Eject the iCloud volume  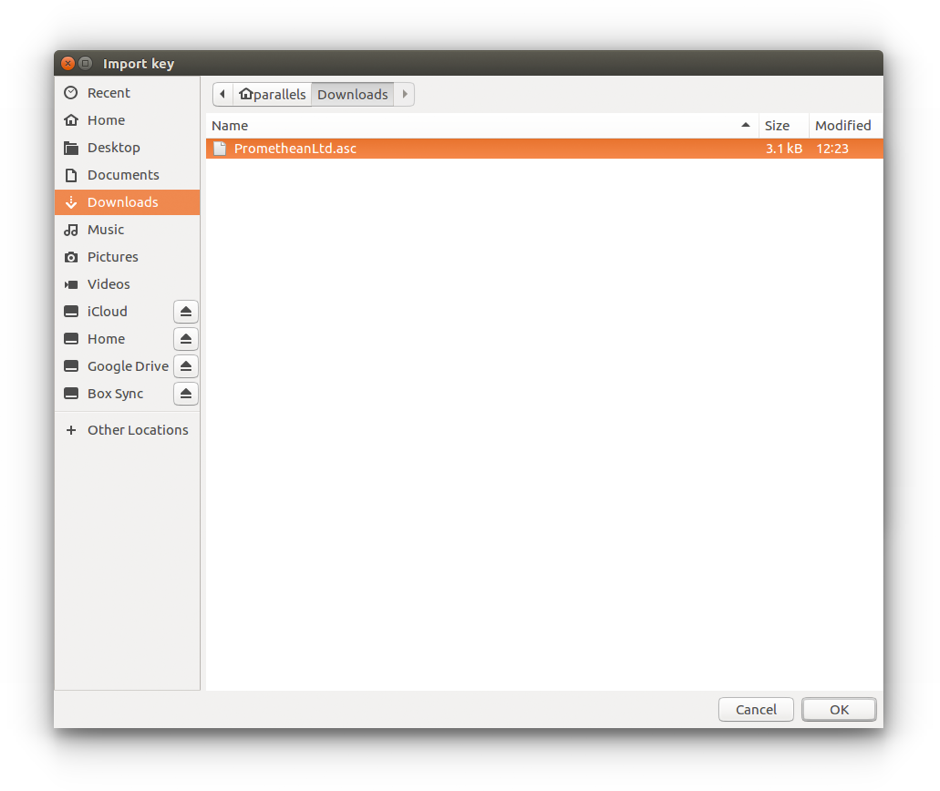(x=186, y=311)
